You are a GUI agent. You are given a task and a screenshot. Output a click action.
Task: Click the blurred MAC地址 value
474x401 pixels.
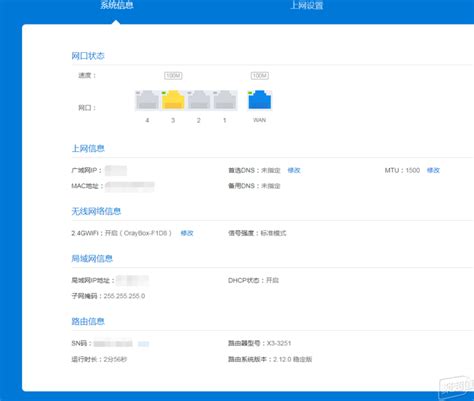pos(130,186)
